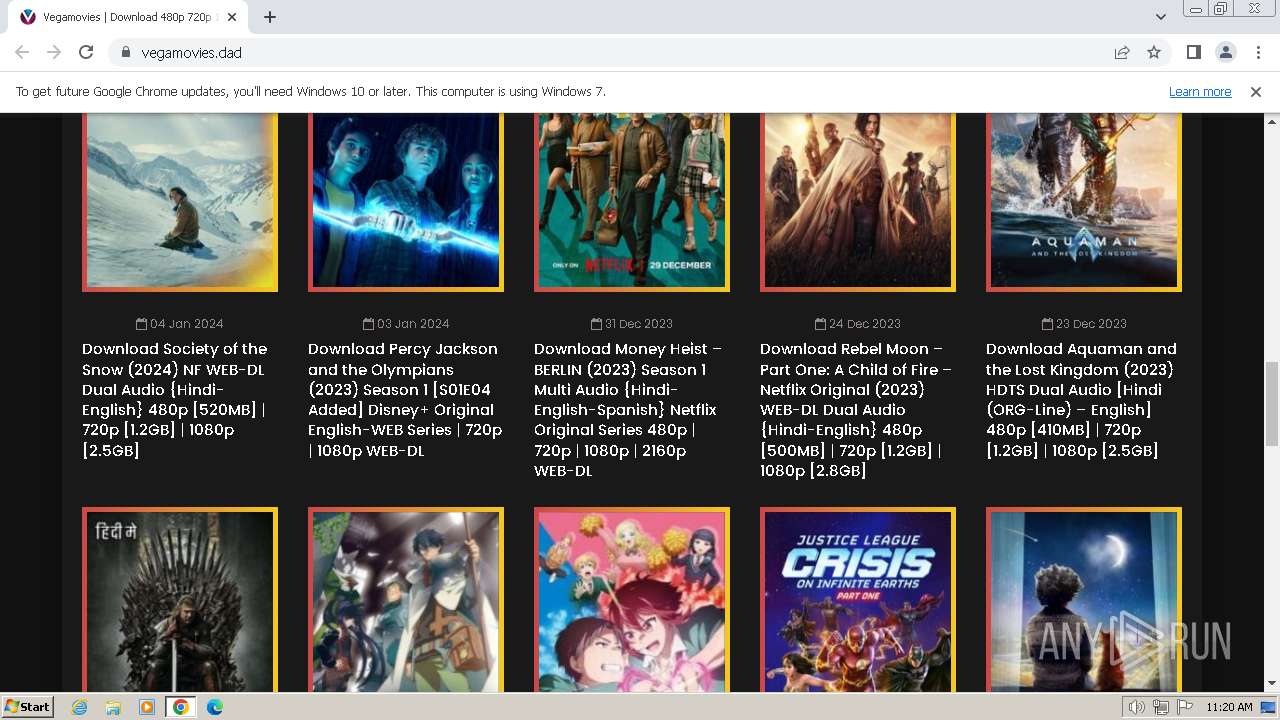This screenshot has width=1280, height=720.
Task: Open Download Society of the Snow link
Action: point(176,399)
